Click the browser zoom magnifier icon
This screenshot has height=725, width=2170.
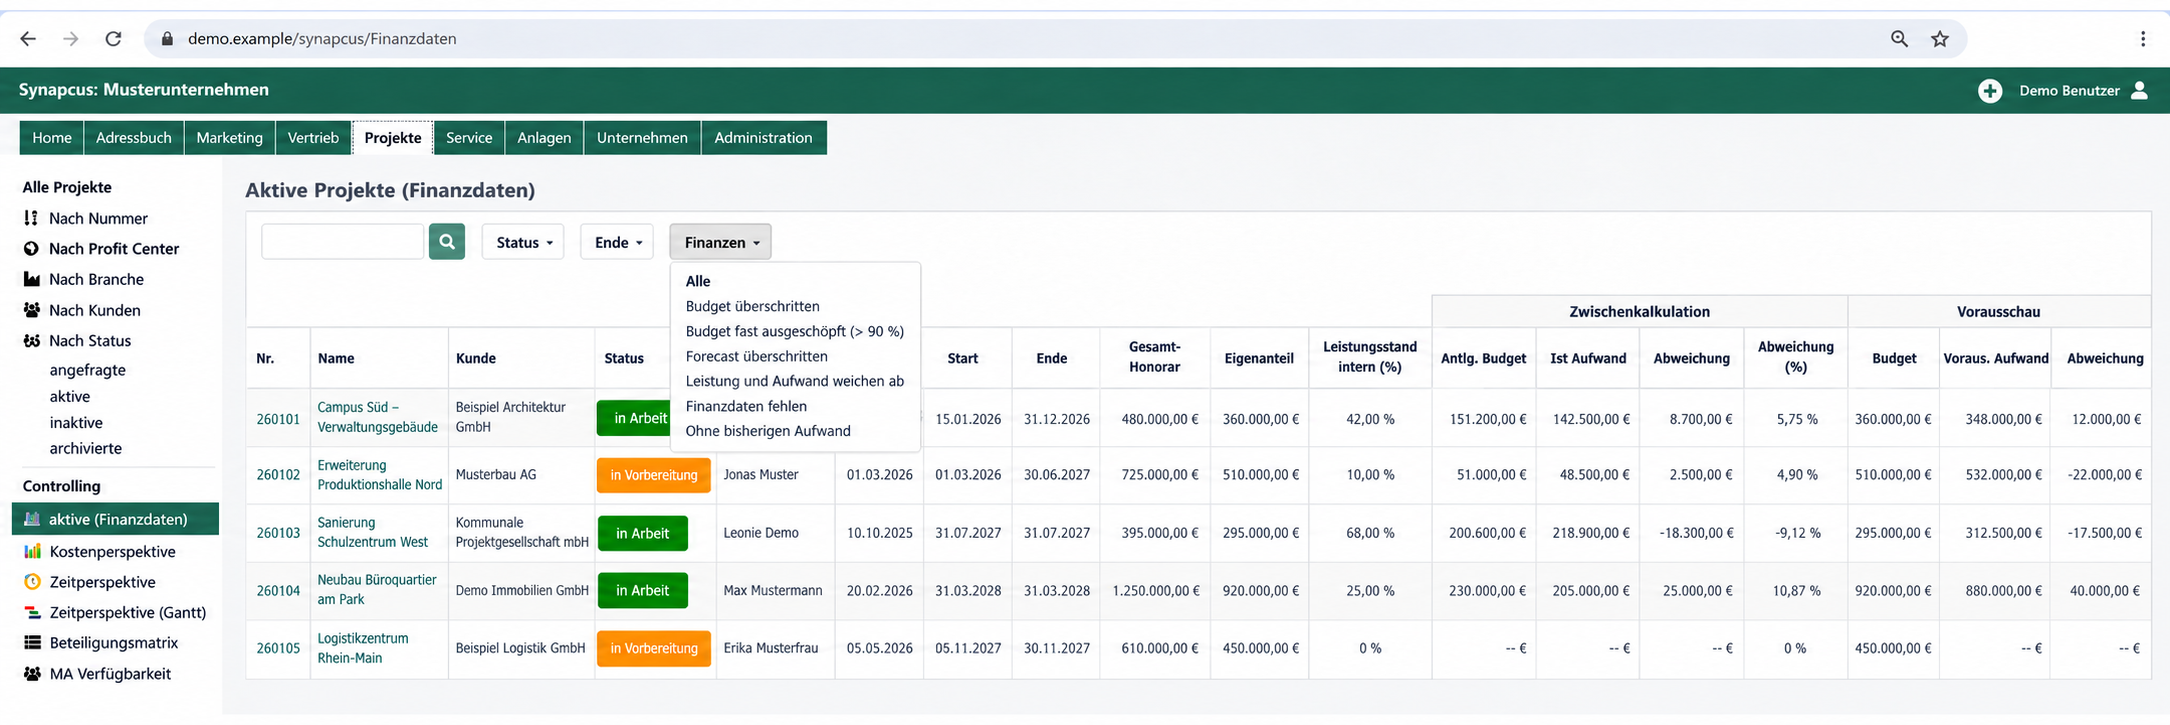point(1899,39)
